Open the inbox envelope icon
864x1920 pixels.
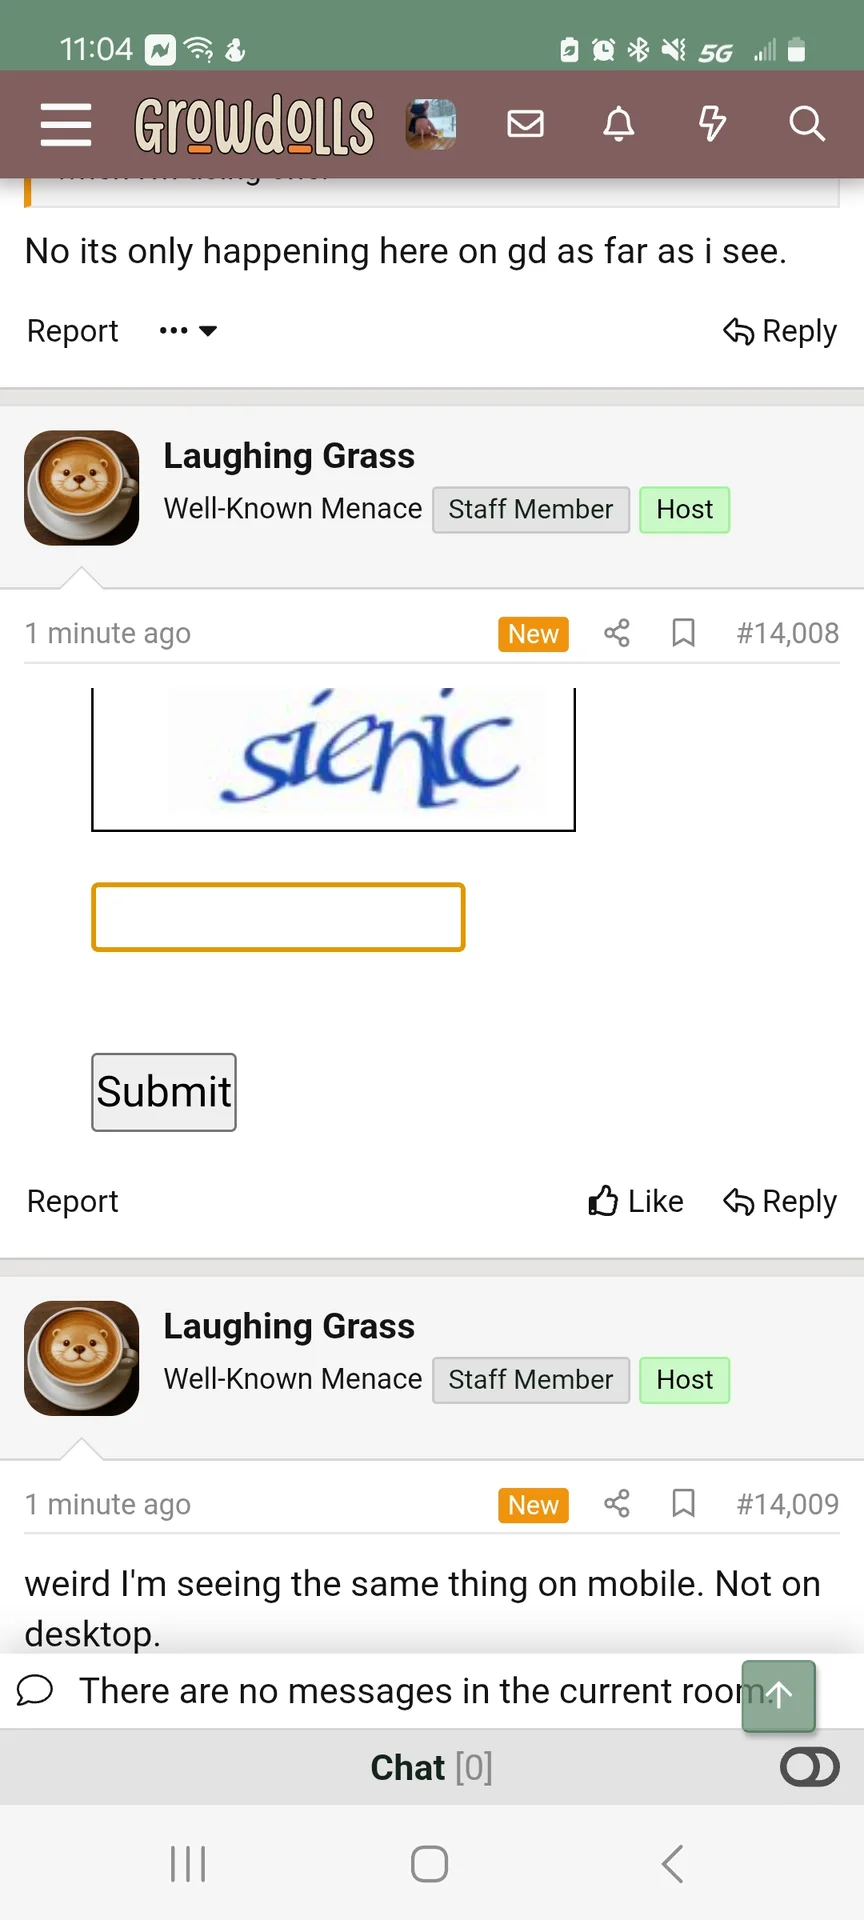525,124
